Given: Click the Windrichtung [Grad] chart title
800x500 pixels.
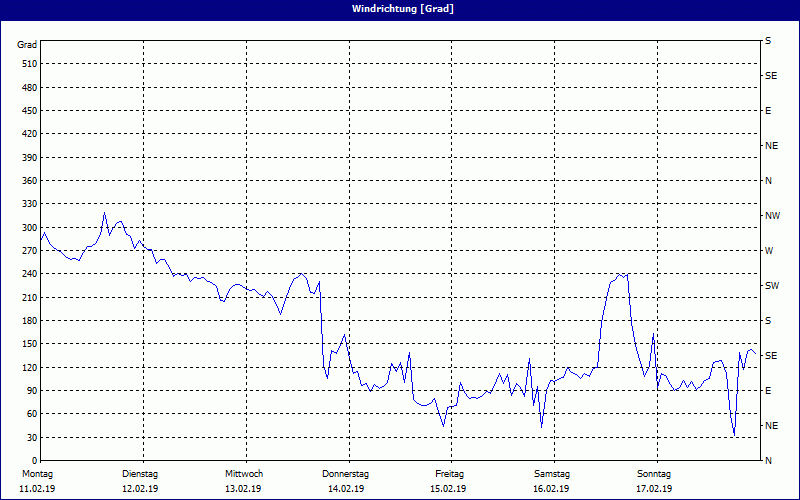Looking at the screenshot, I should pos(399,9).
